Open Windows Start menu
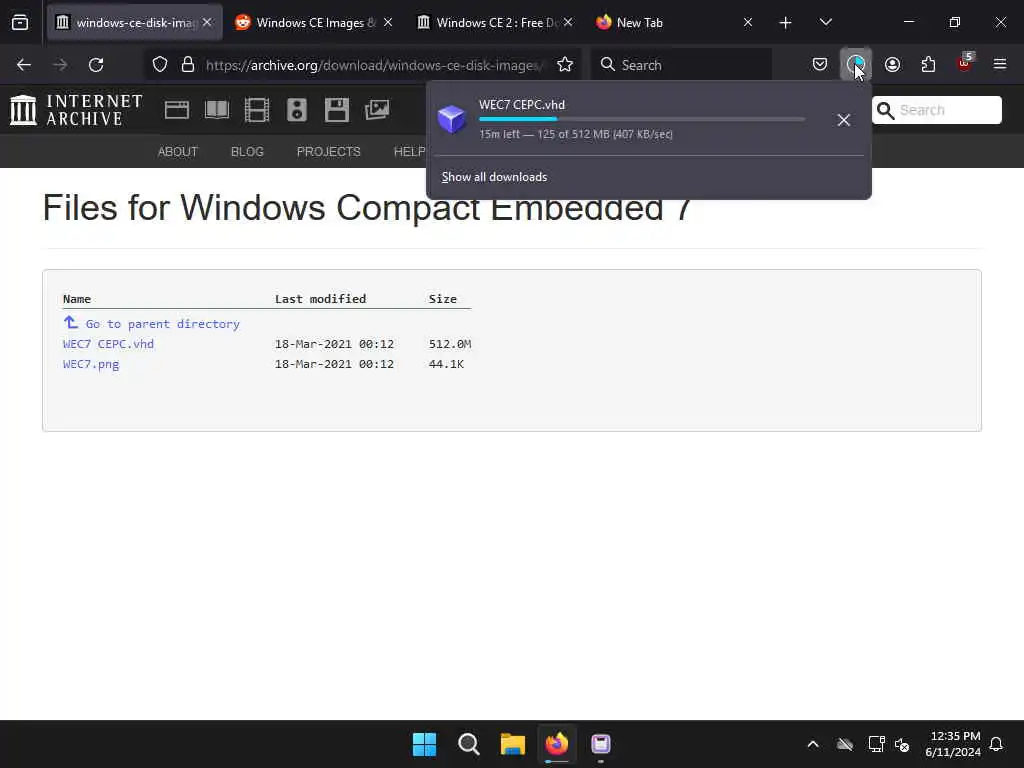This screenshot has width=1024, height=768. [424, 744]
